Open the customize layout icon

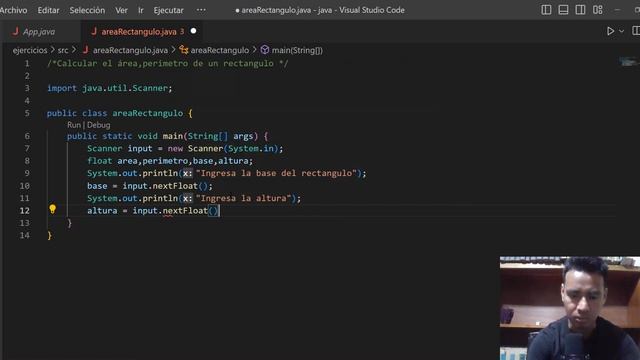pos(598,10)
